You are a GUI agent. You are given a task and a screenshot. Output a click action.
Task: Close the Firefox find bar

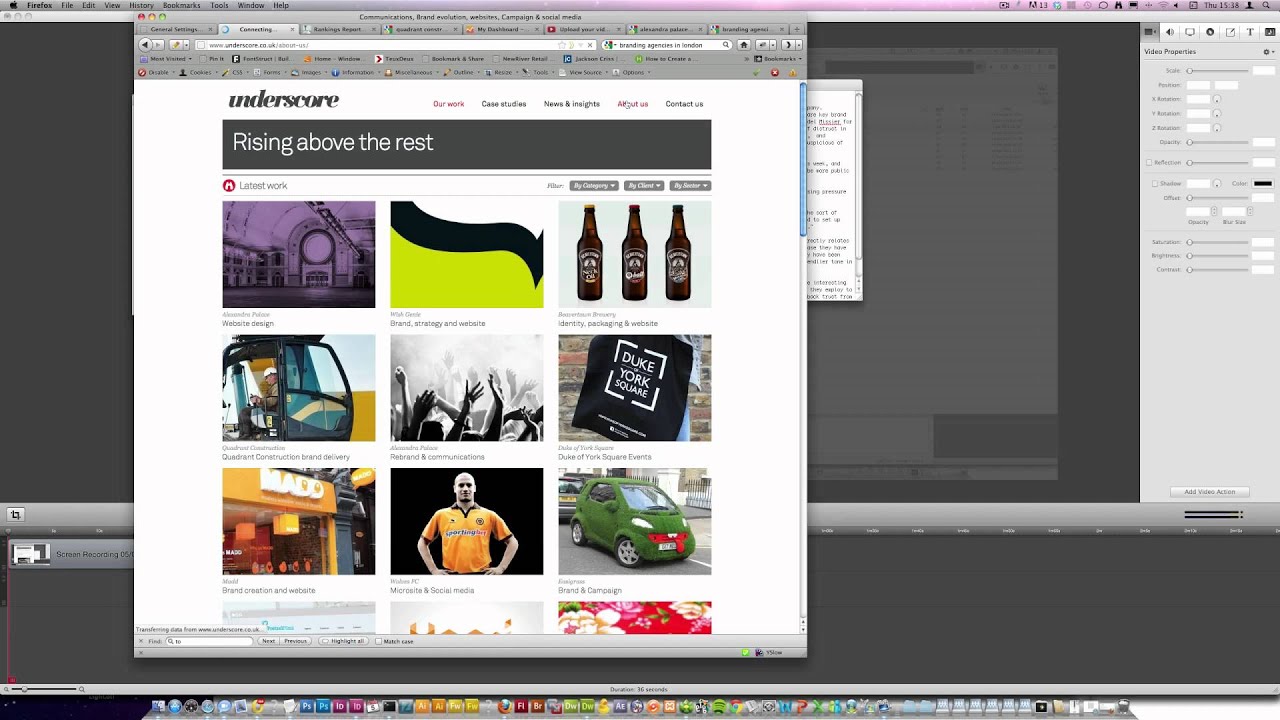(x=141, y=641)
